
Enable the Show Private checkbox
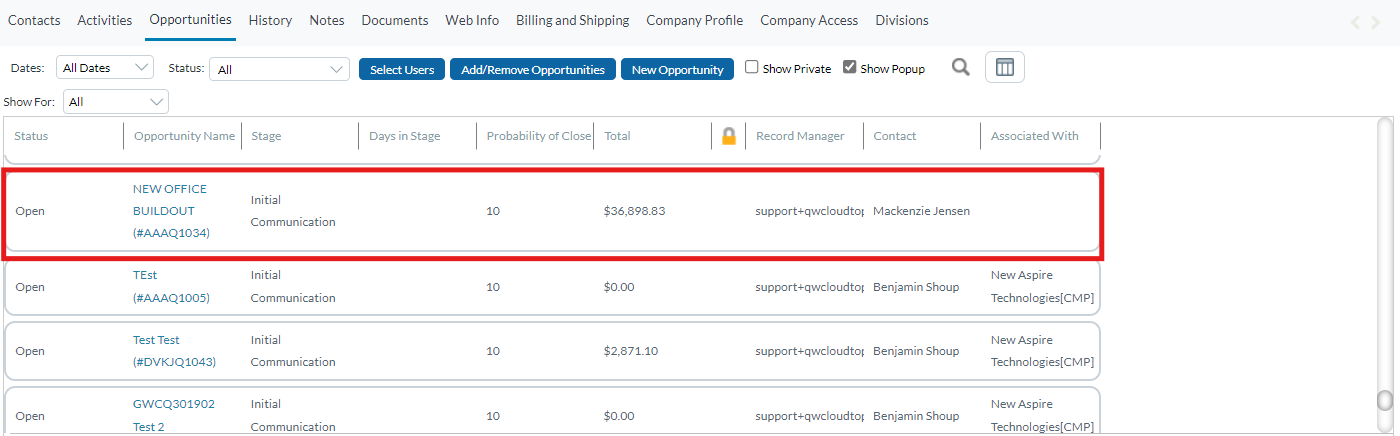click(752, 68)
